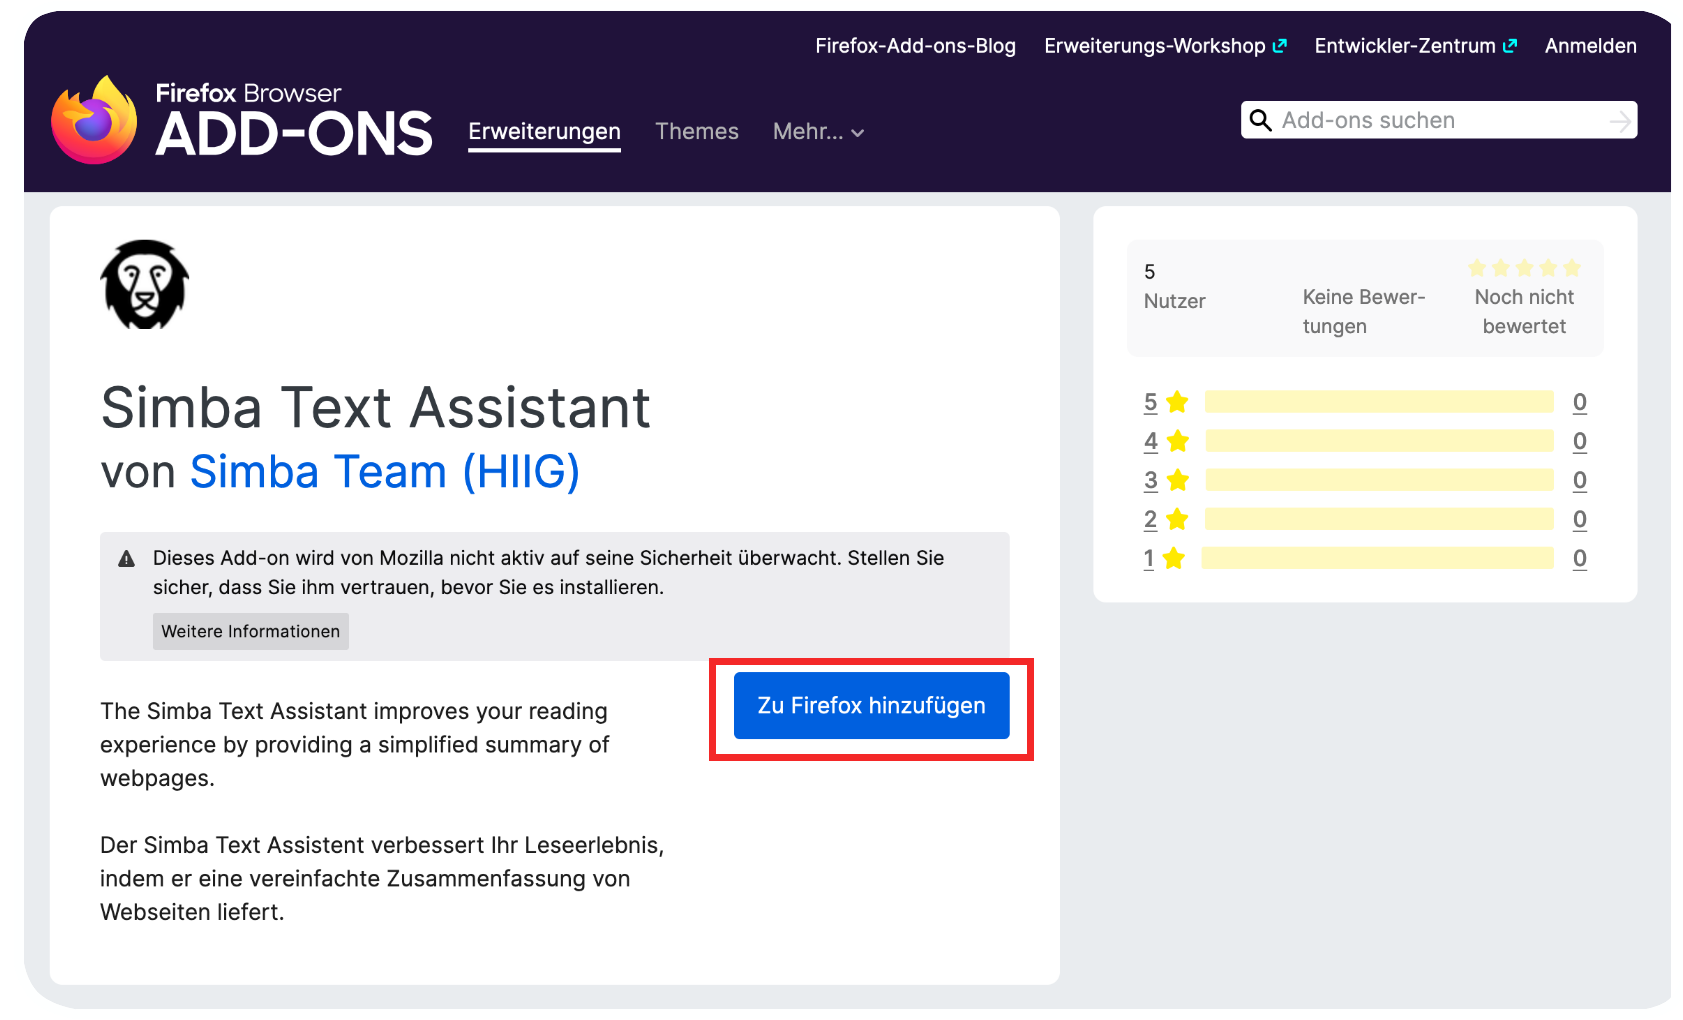Focus the Add-ons suchen search field

(x=1439, y=120)
